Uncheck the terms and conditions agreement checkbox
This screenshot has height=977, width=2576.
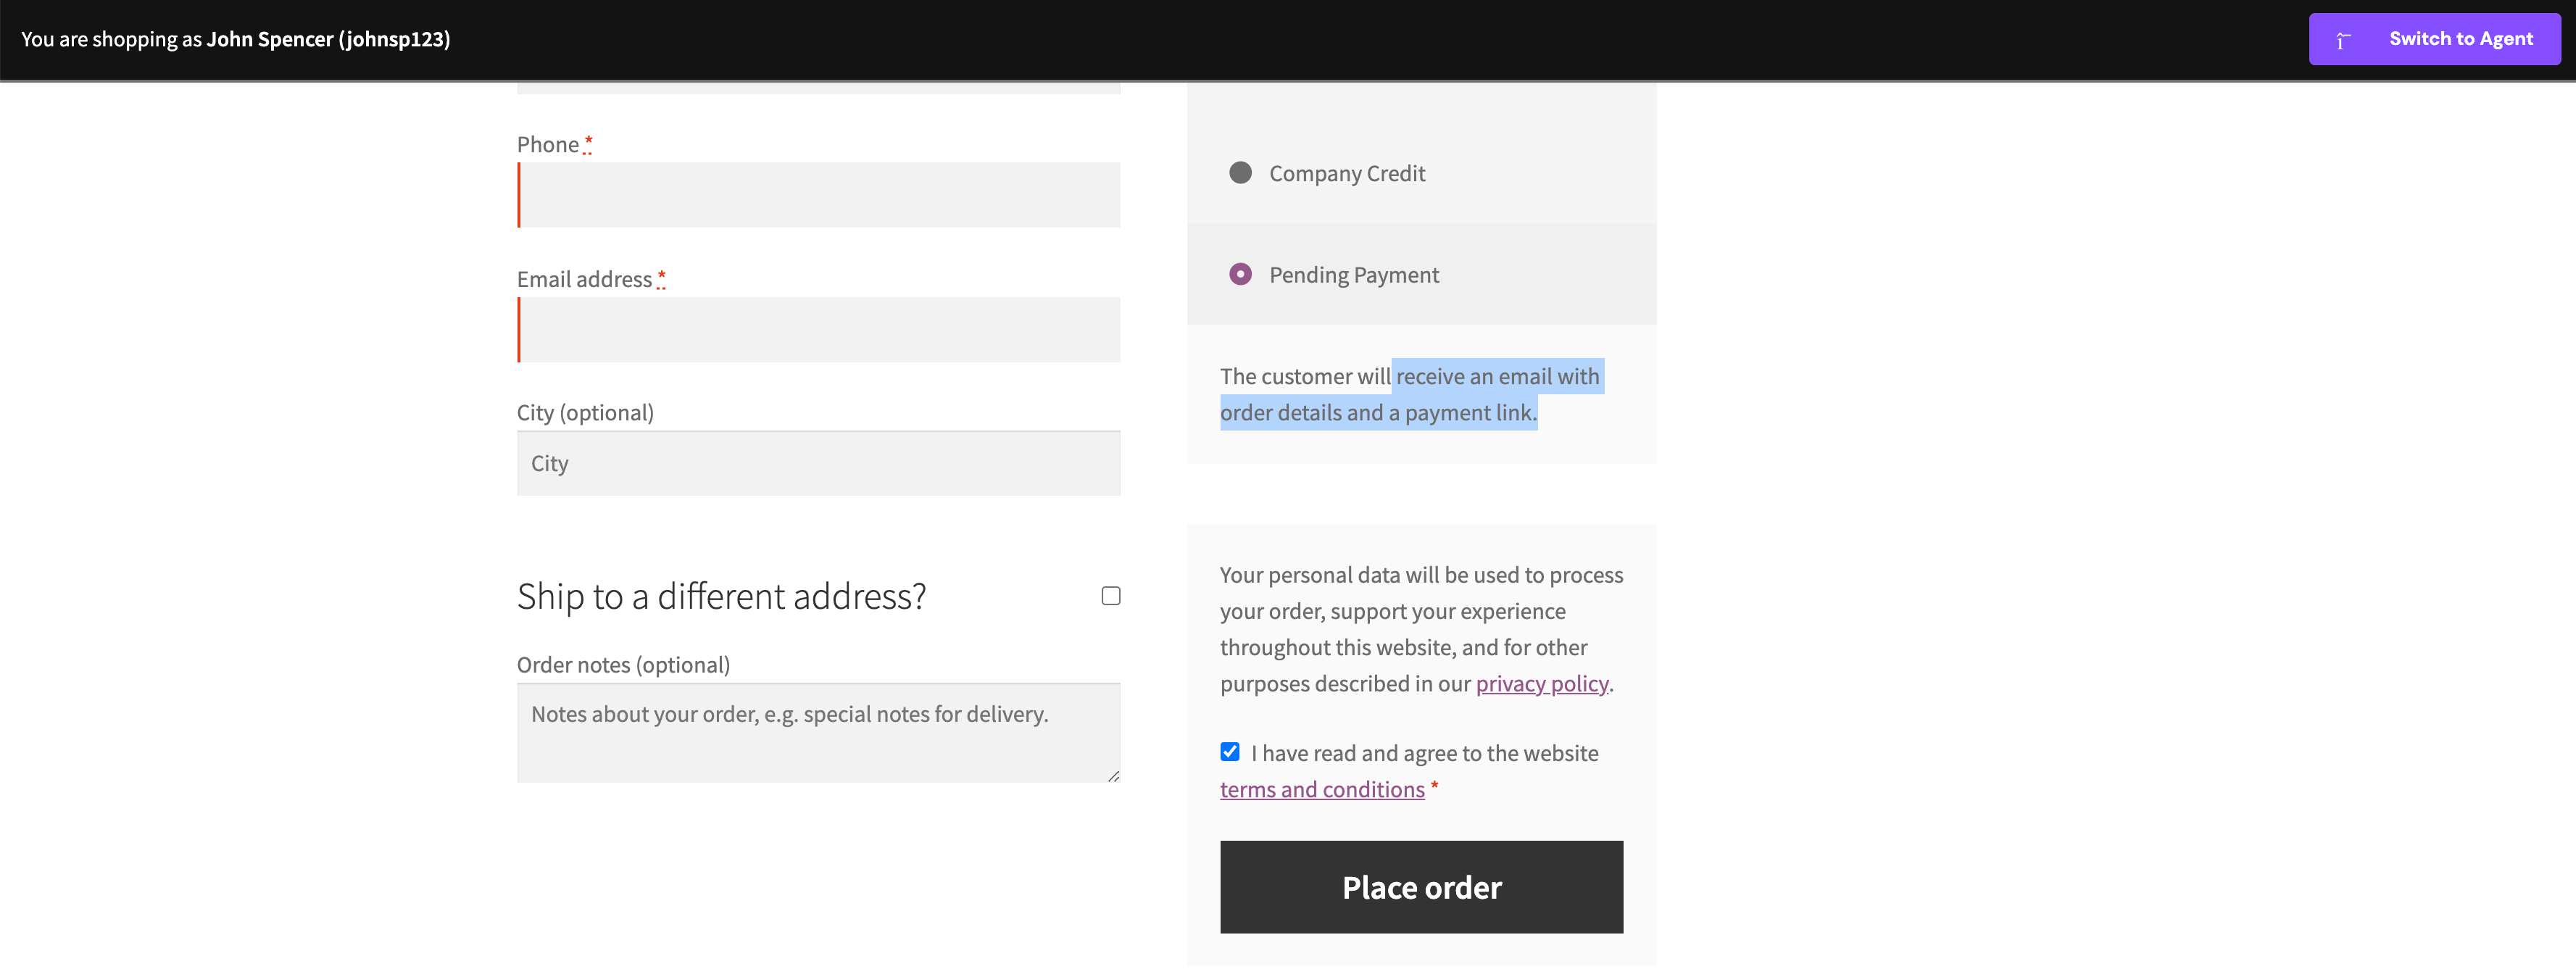pos(1229,752)
